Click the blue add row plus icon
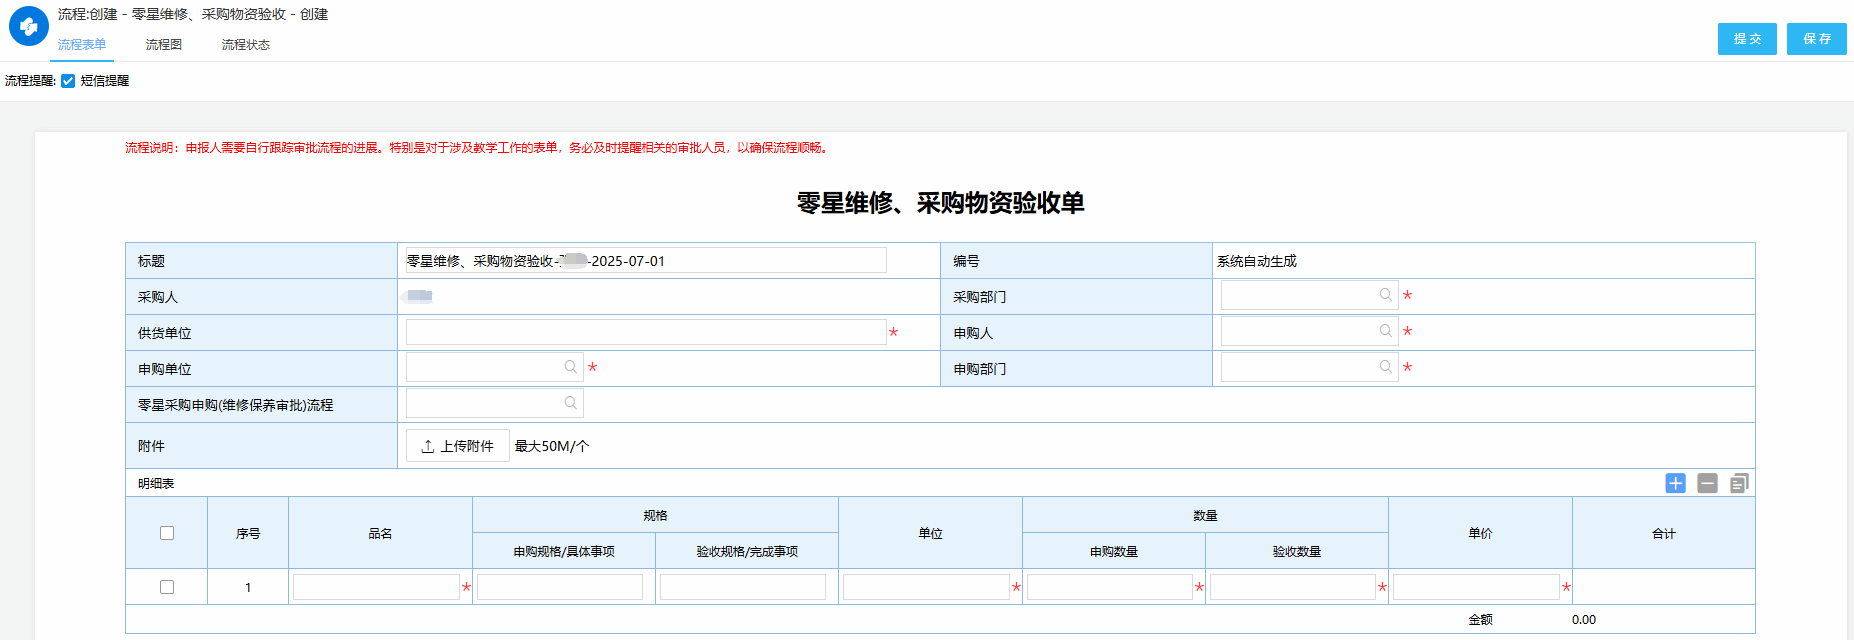Screen dimensions: 1854x640 [1675, 483]
